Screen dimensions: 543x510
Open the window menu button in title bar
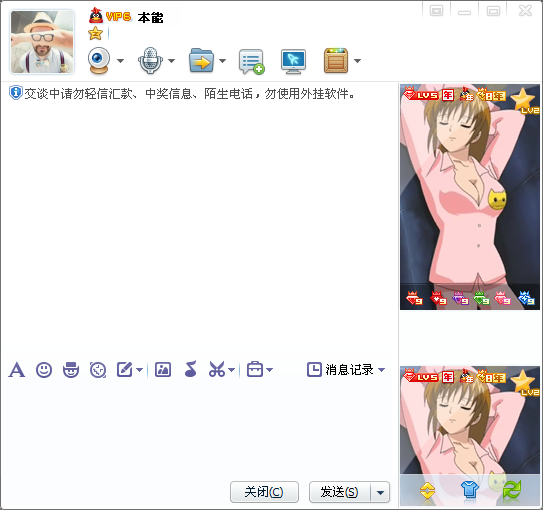click(436, 11)
